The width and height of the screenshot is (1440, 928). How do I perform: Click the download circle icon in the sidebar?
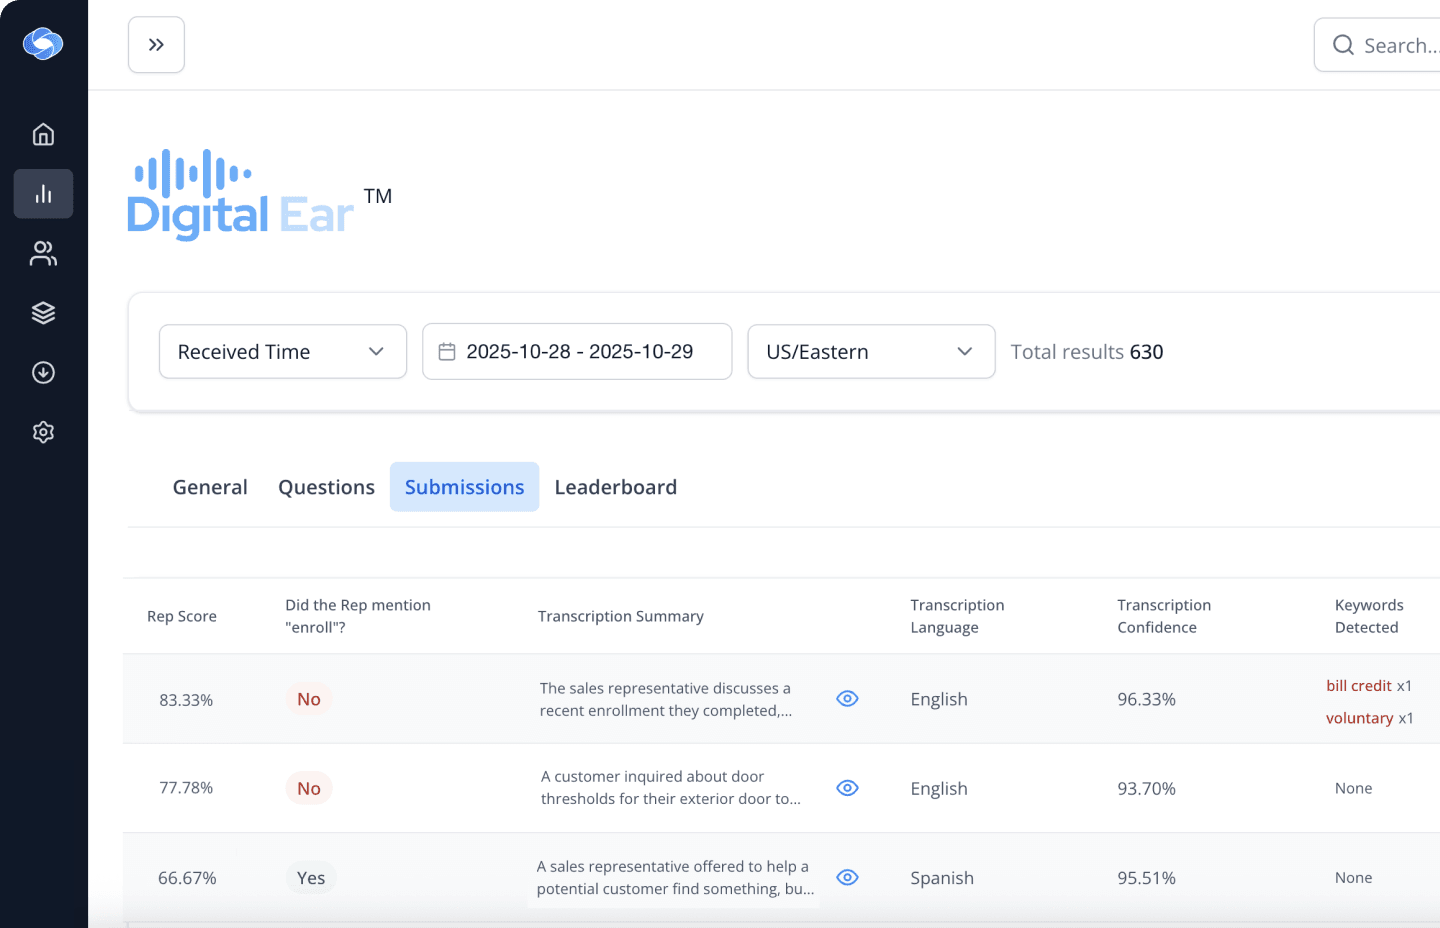click(43, 373)
